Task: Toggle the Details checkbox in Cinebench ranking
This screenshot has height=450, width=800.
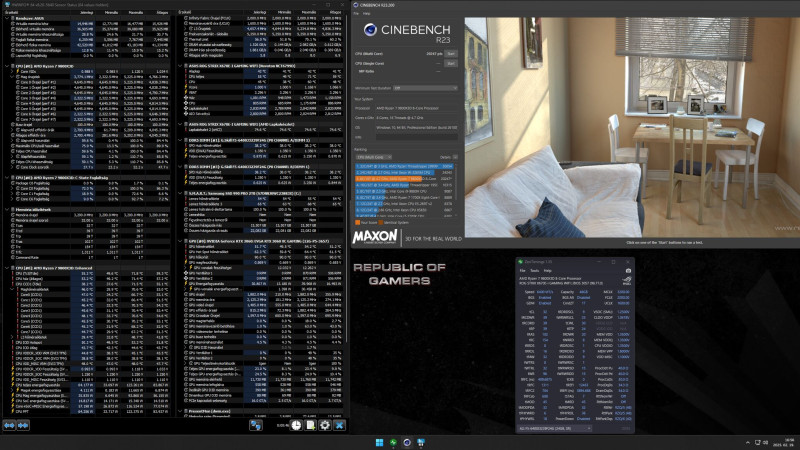Action: click(455, 157)
